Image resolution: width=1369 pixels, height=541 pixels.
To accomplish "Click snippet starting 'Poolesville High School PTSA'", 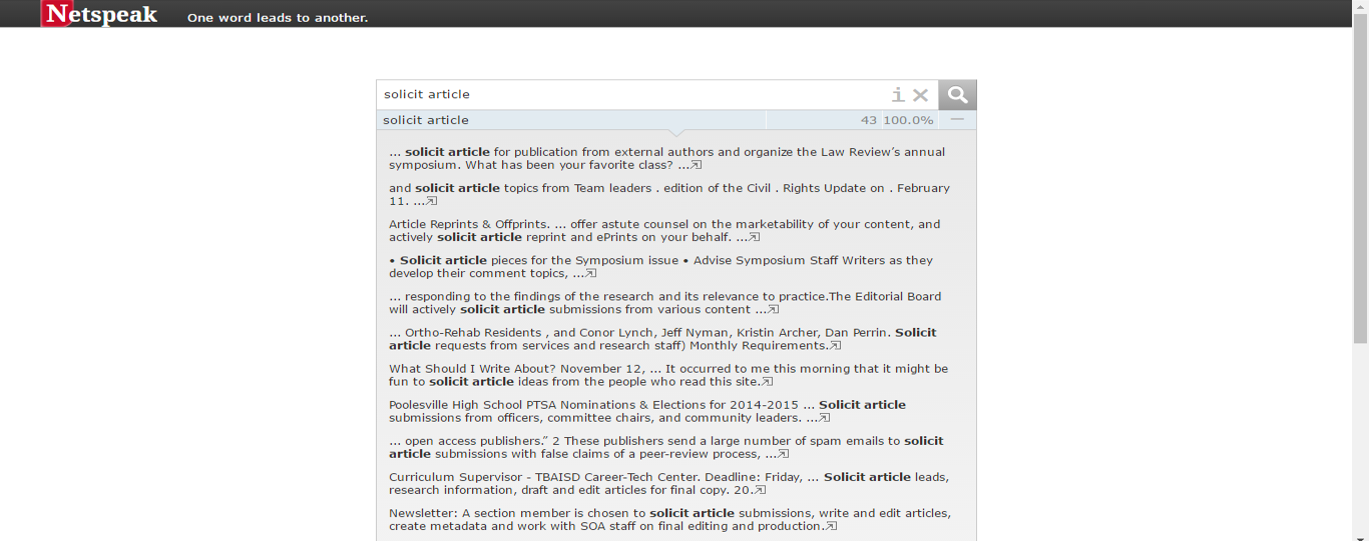I will pyautogui.click(x=647, y=411).
